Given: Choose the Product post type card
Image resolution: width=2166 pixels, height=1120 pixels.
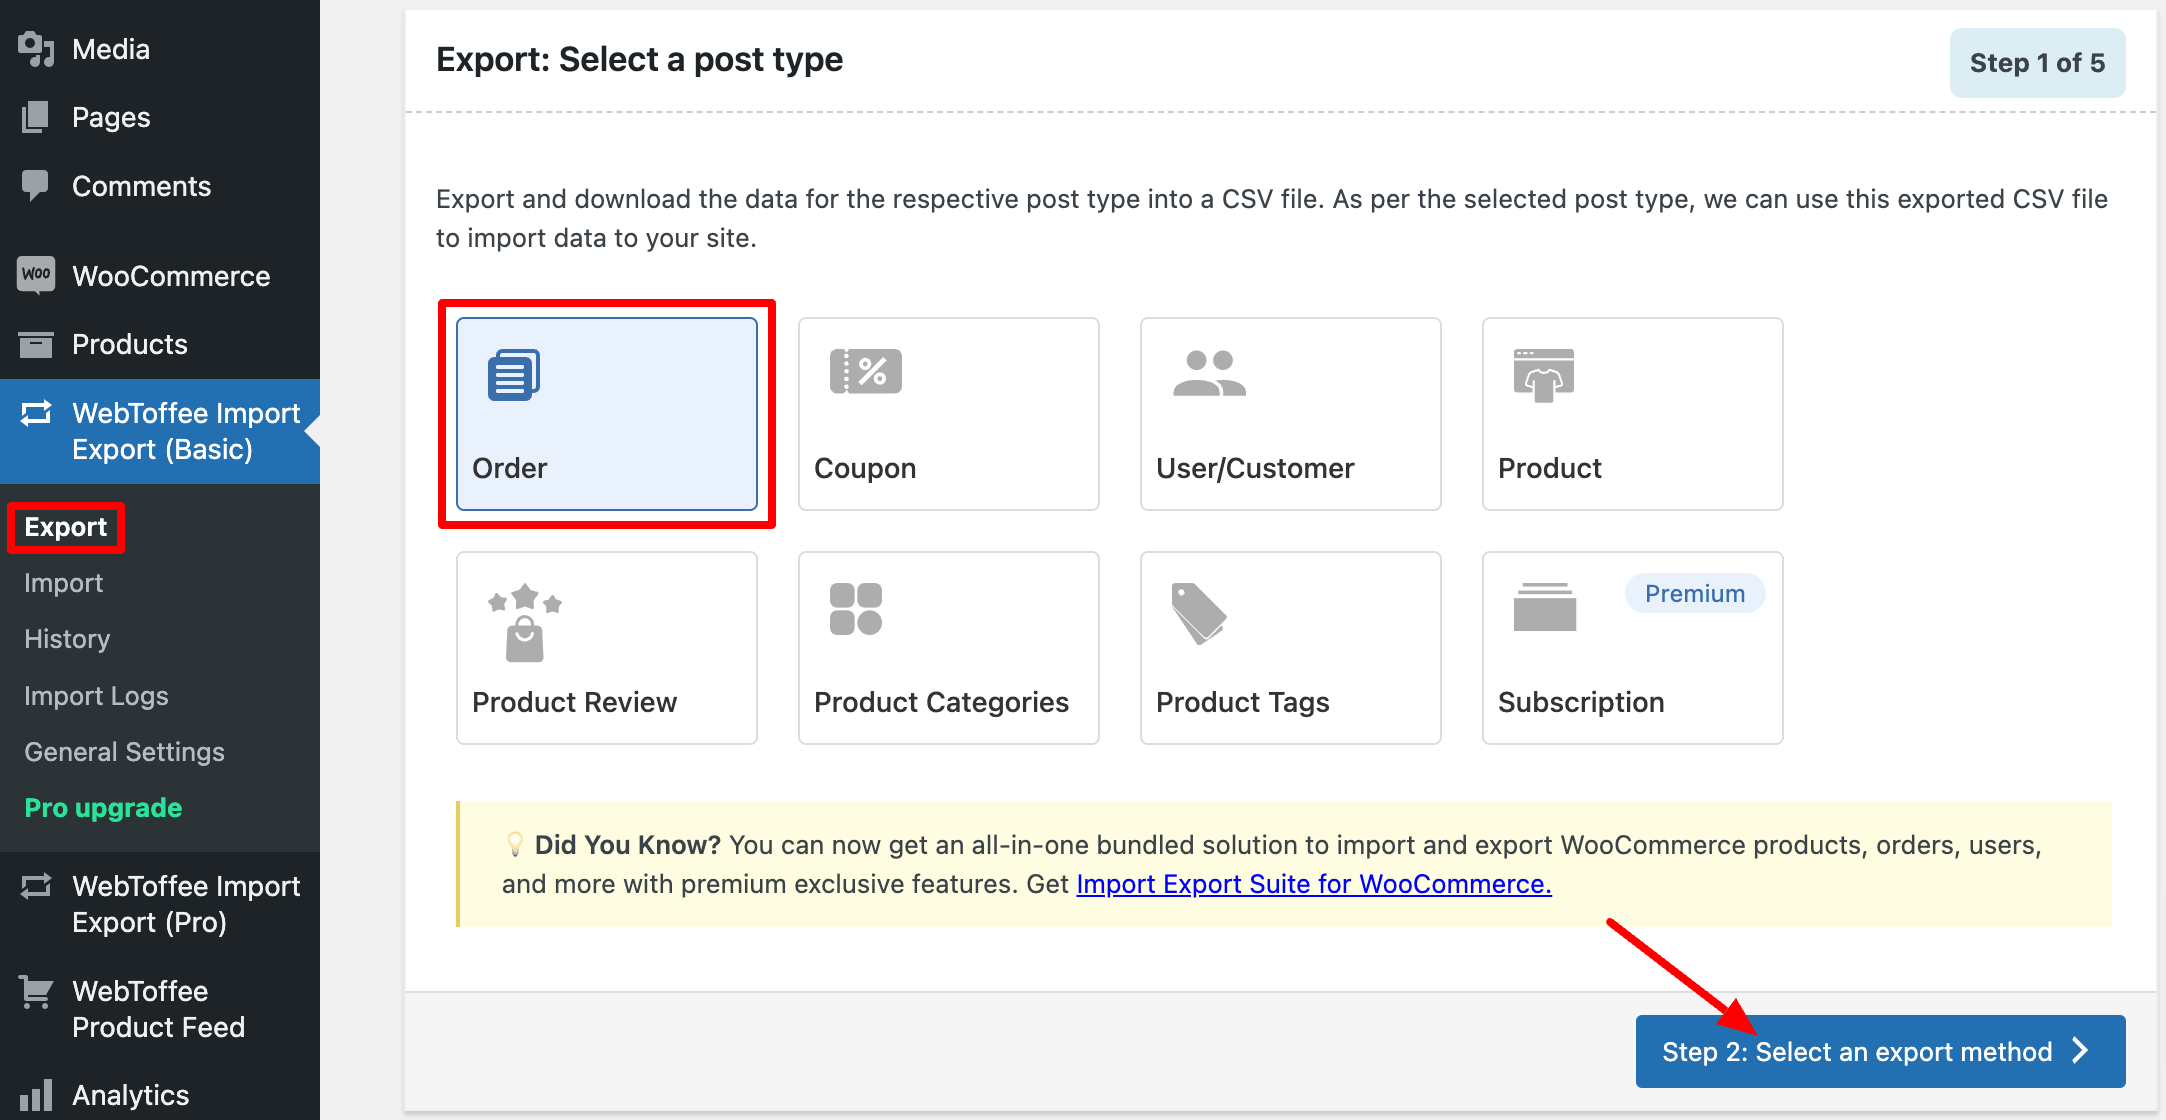Looking at the screenshot, I should [1633, 414].
